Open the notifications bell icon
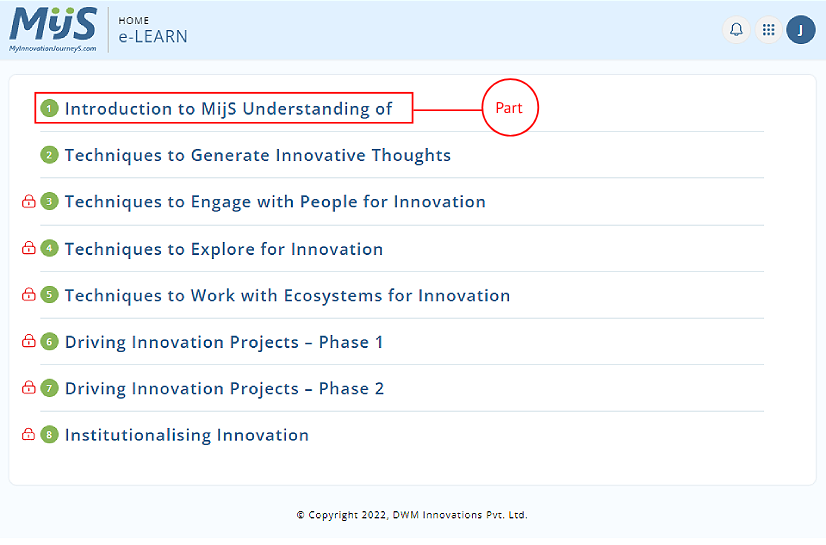The image size is (826, 545). [736, 29]
